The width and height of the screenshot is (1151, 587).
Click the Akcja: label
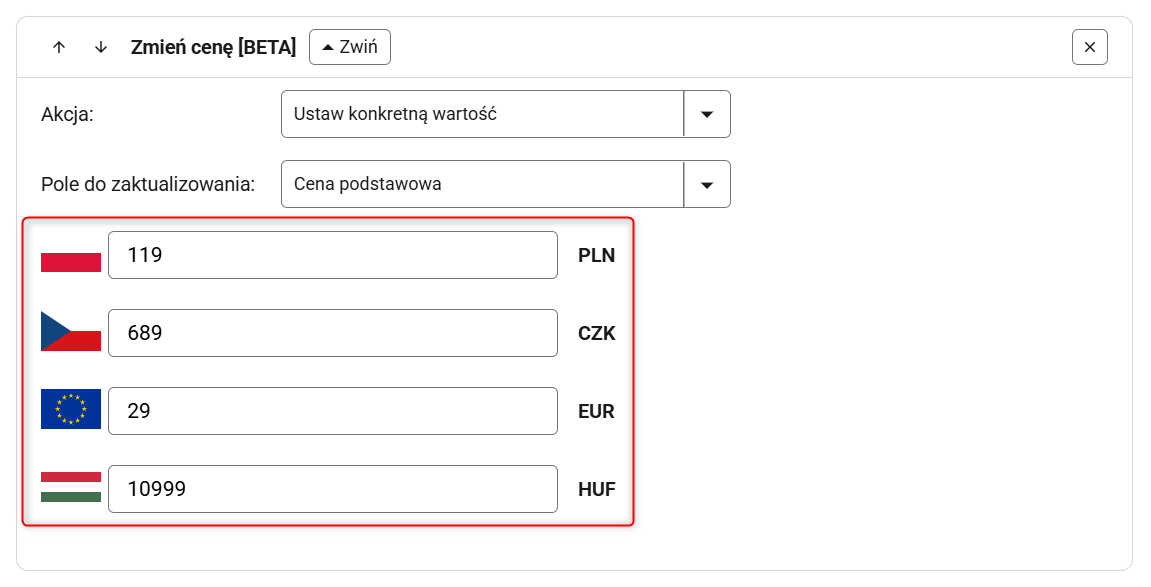tap(67, 114)
